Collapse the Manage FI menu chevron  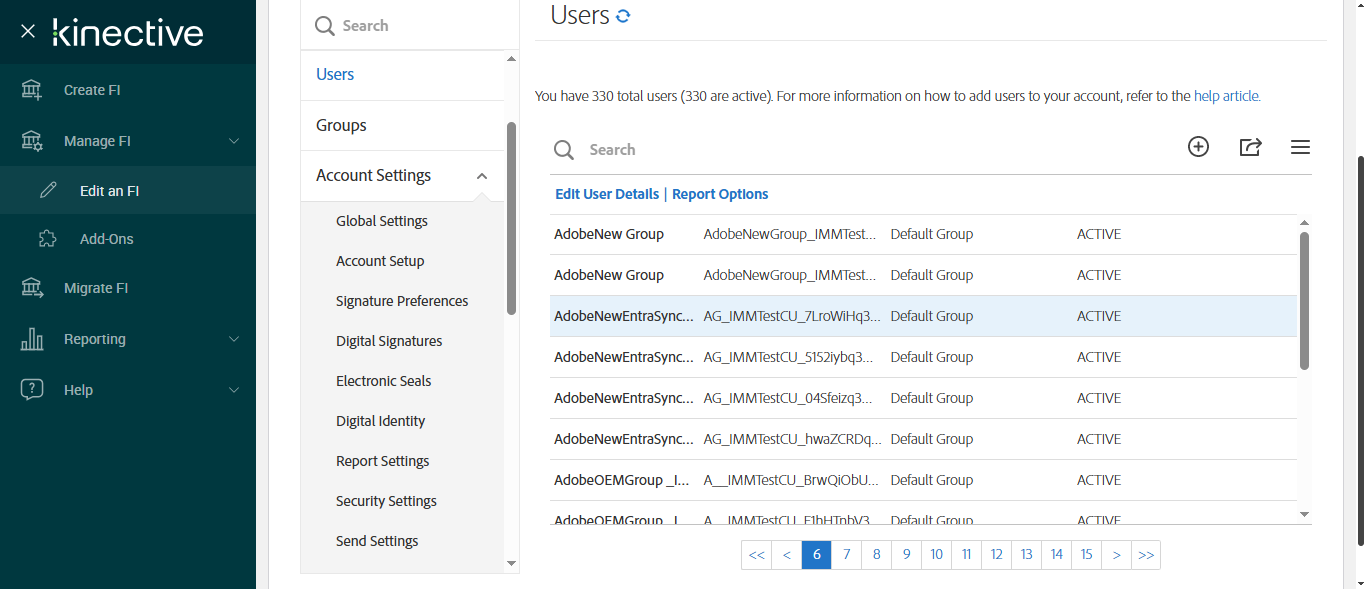tap(234, 141)
